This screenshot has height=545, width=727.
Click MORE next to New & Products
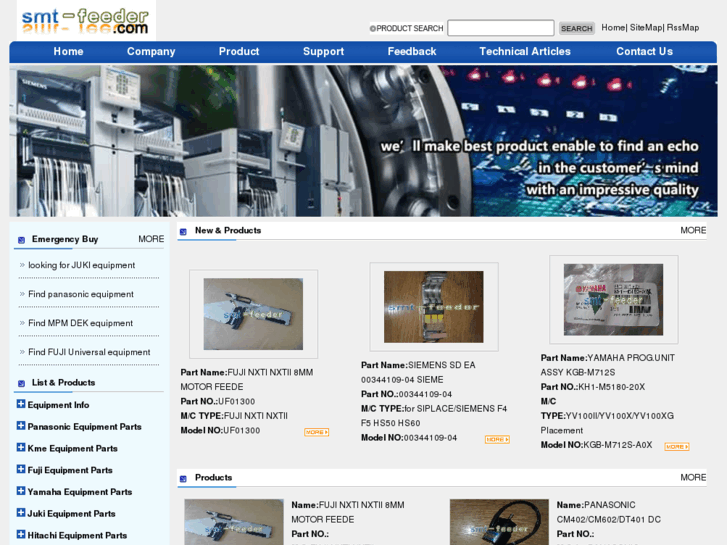pyautogui.click(x=693, y=231)
